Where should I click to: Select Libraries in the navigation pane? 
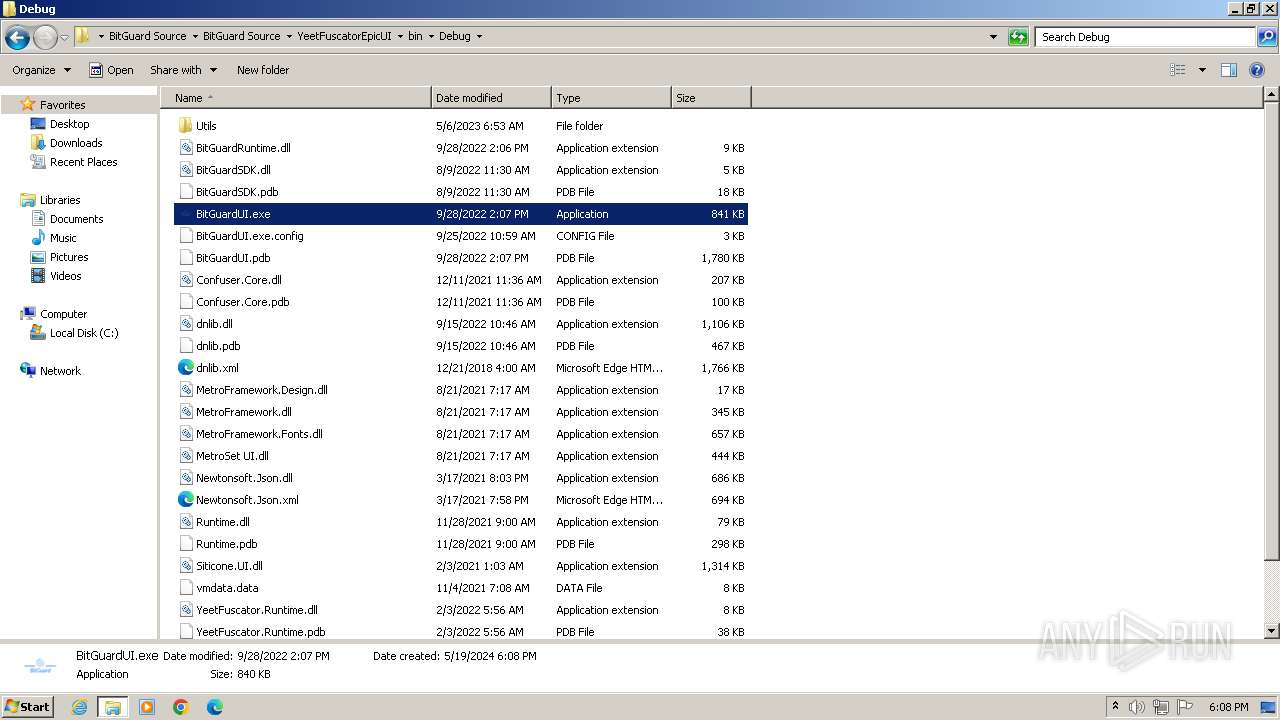[x=60, y=200]
